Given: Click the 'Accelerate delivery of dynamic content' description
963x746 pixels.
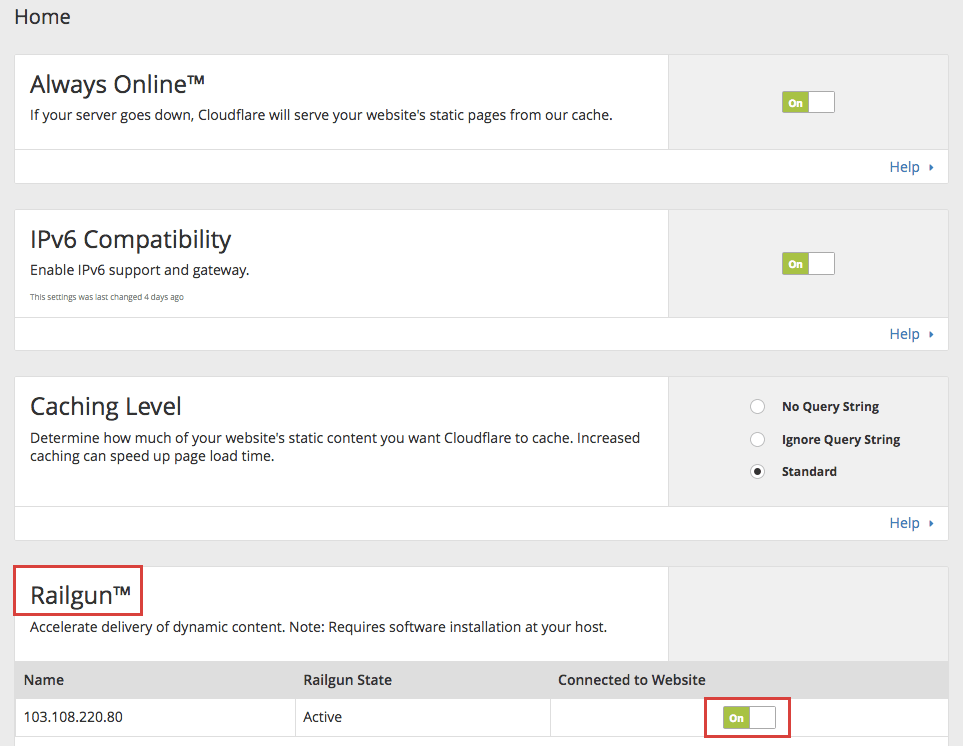Looking at the screenshot, I should pos(318,627).
